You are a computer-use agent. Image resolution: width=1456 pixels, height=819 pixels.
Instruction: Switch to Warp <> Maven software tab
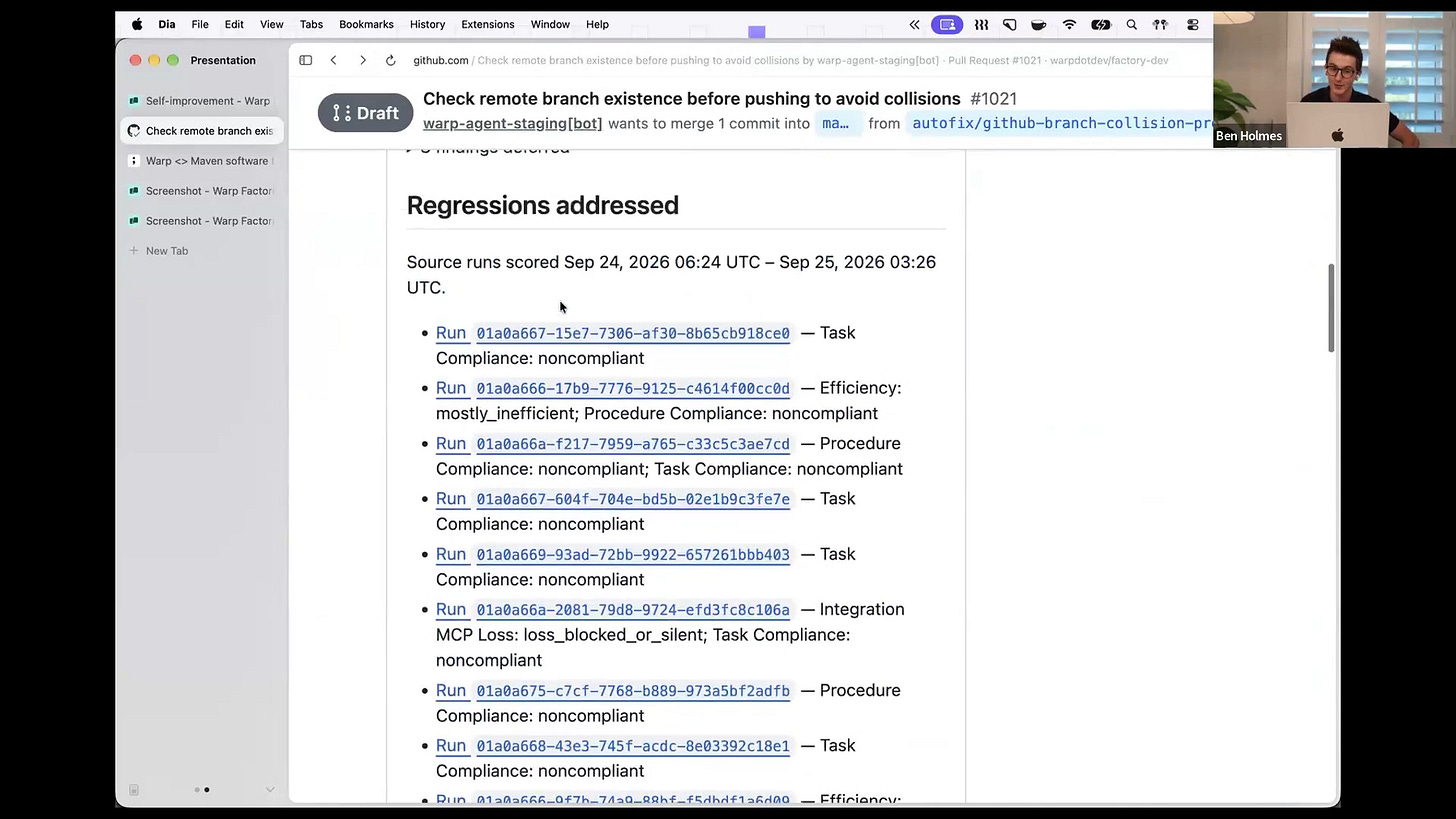pyautogui.click(x=204, y=161)
